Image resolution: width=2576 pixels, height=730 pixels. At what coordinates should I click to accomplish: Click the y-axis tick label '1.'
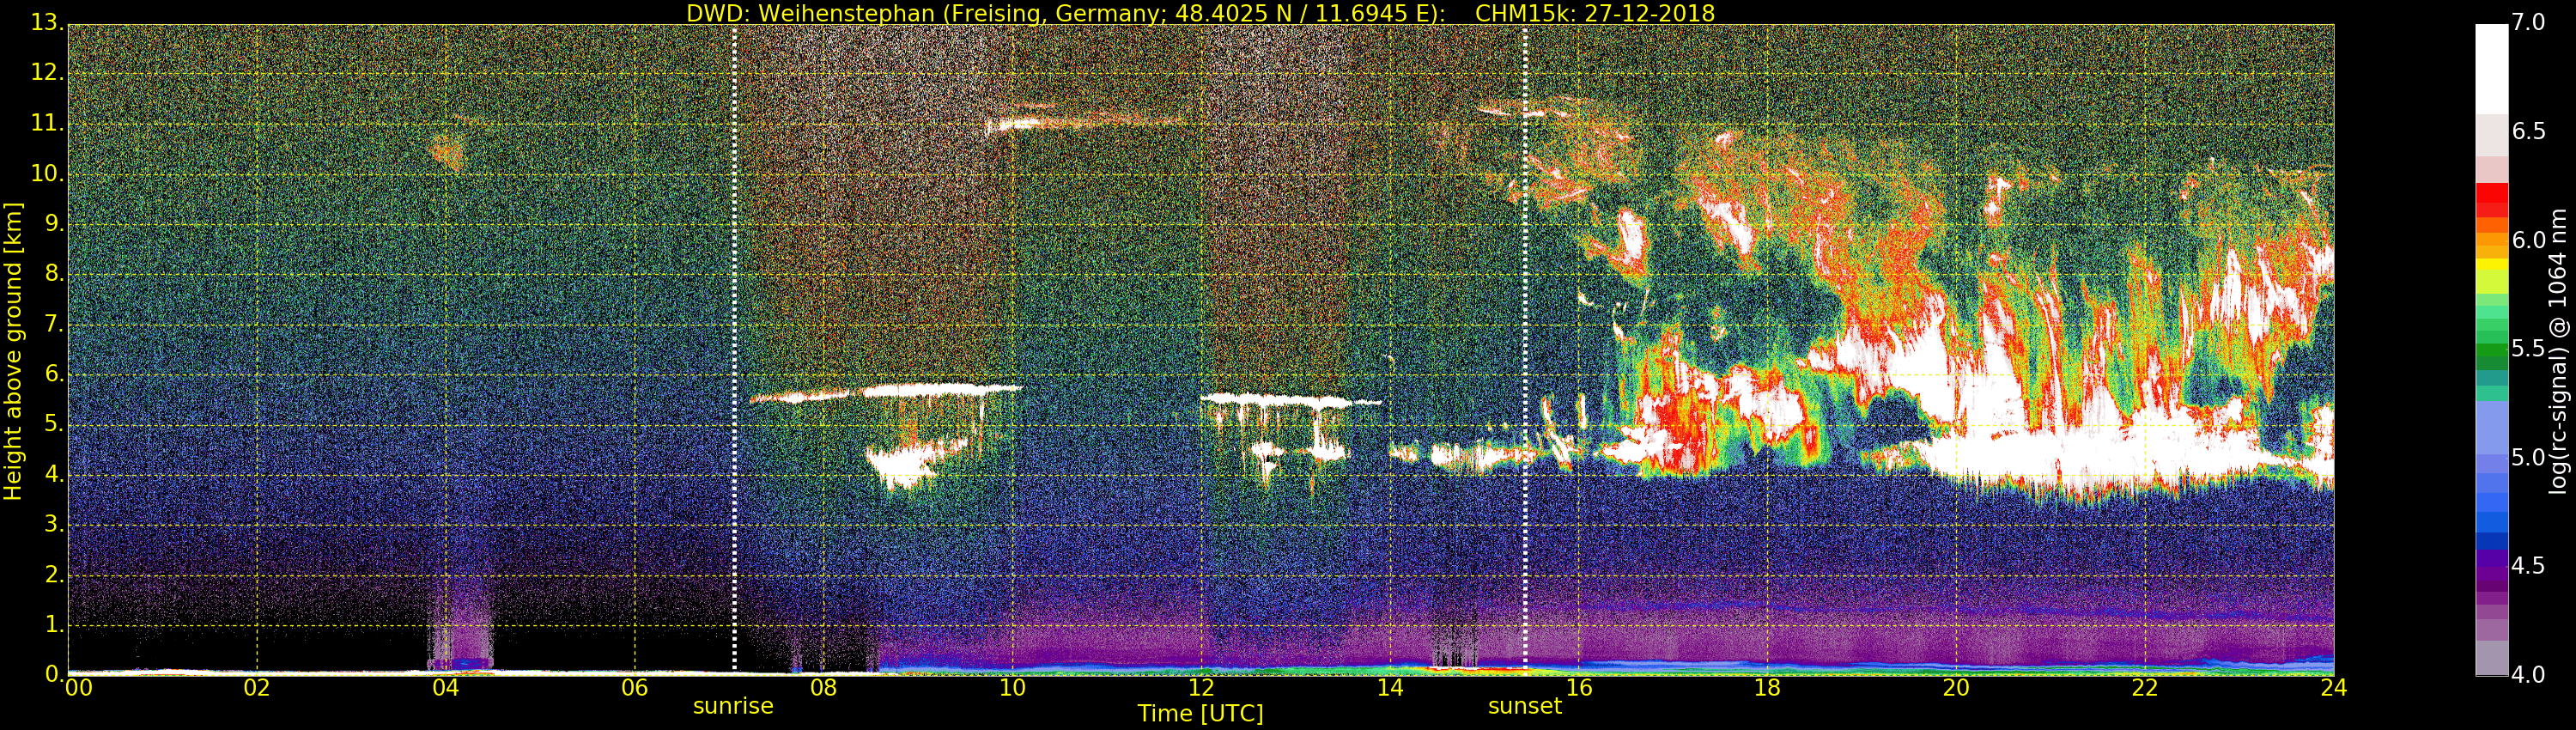click(54, 624)
